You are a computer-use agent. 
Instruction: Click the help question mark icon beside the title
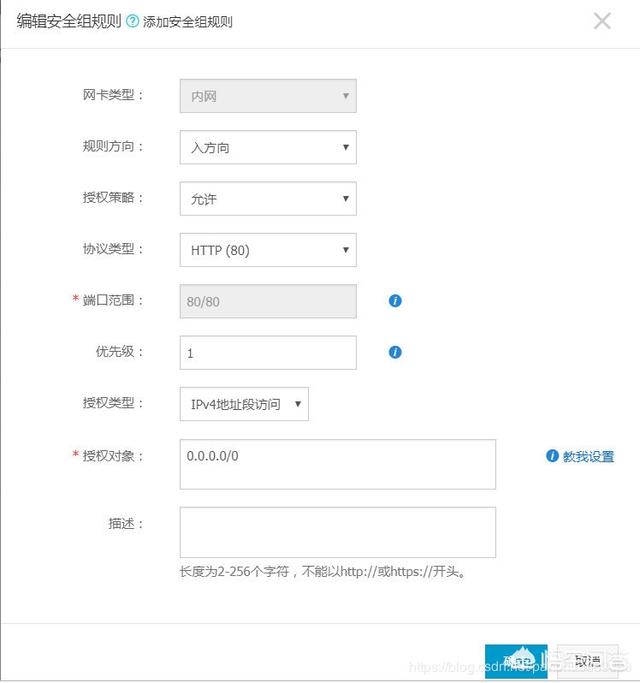coord(132,21)
